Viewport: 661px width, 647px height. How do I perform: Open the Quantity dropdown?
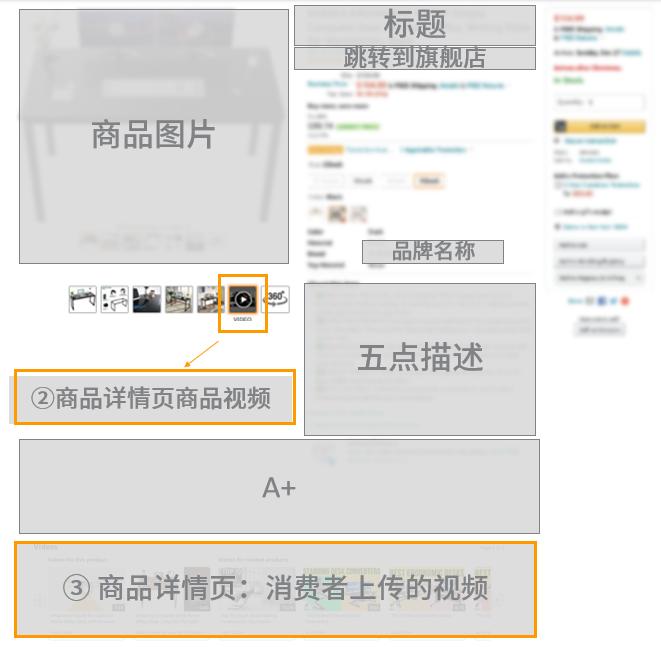click(x=599, y=102)
